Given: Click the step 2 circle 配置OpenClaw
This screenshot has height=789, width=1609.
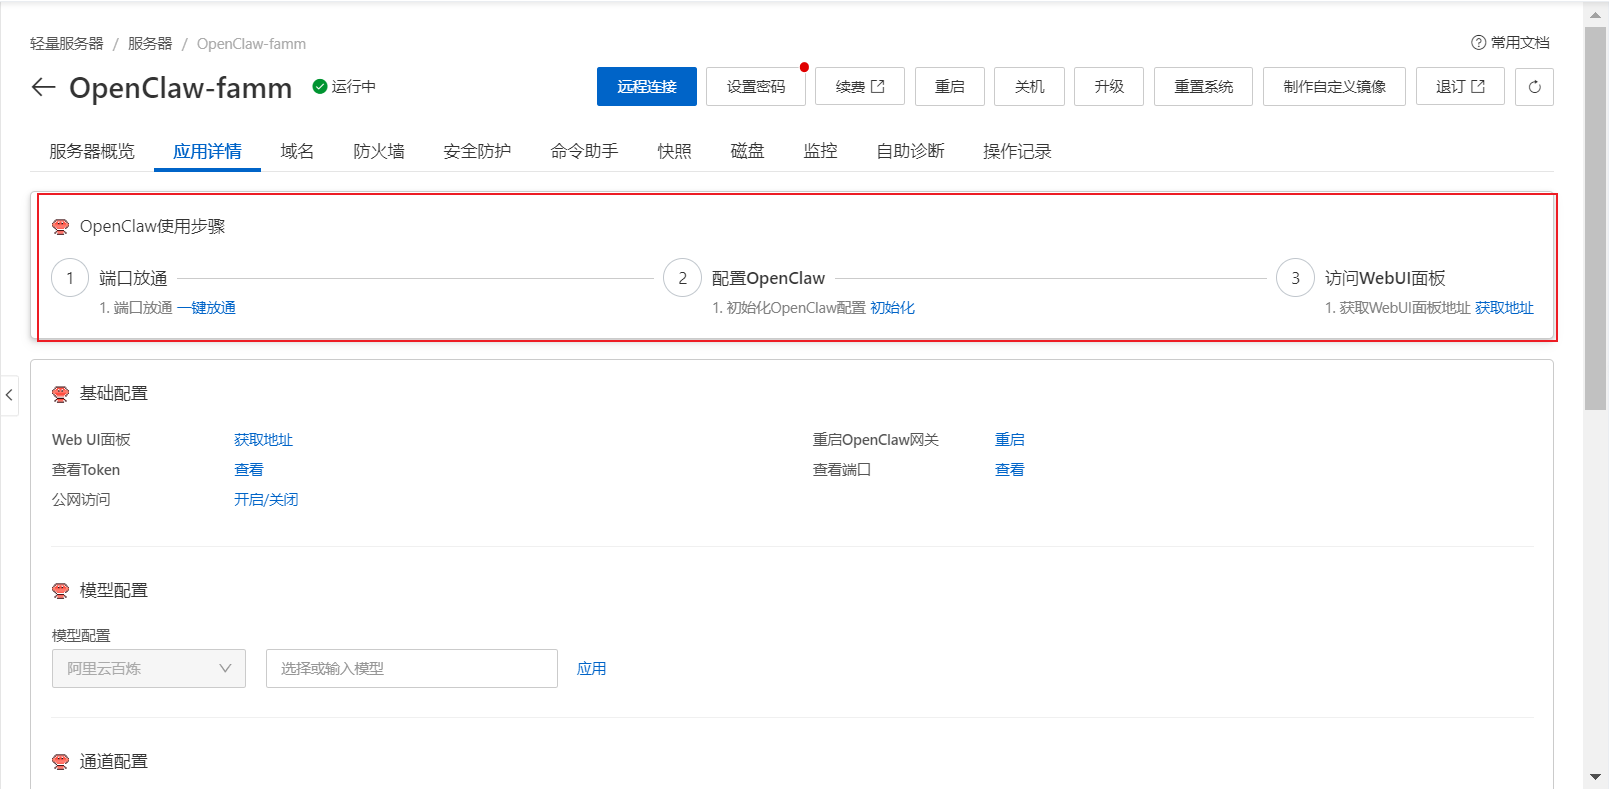Looking at the screenshot, I should (x=683, y=278).
